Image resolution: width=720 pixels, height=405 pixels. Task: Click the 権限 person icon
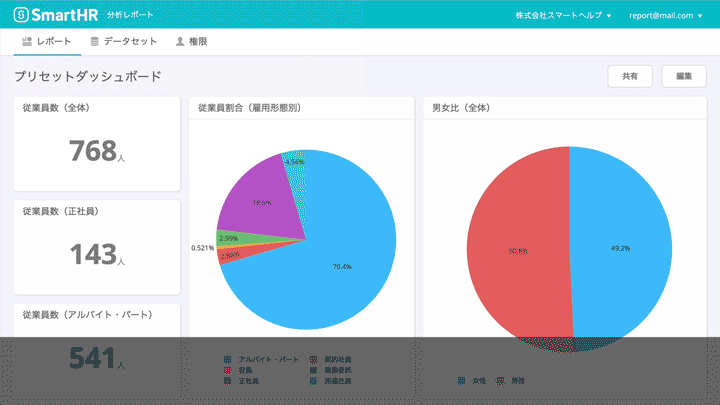(x=179, y=42)
